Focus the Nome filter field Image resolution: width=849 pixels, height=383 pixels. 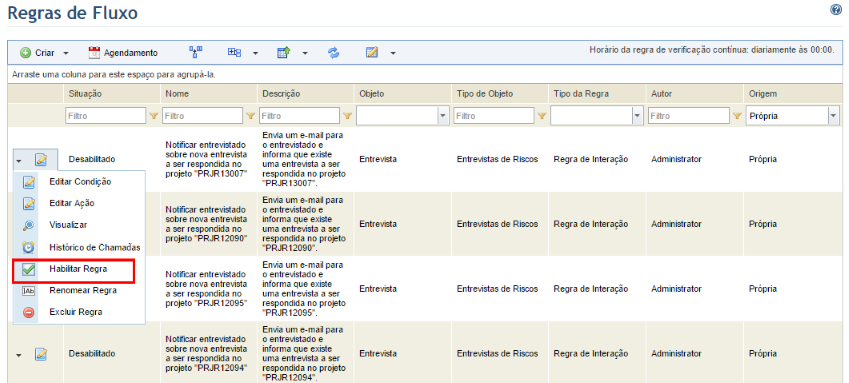tap(203, 115)
